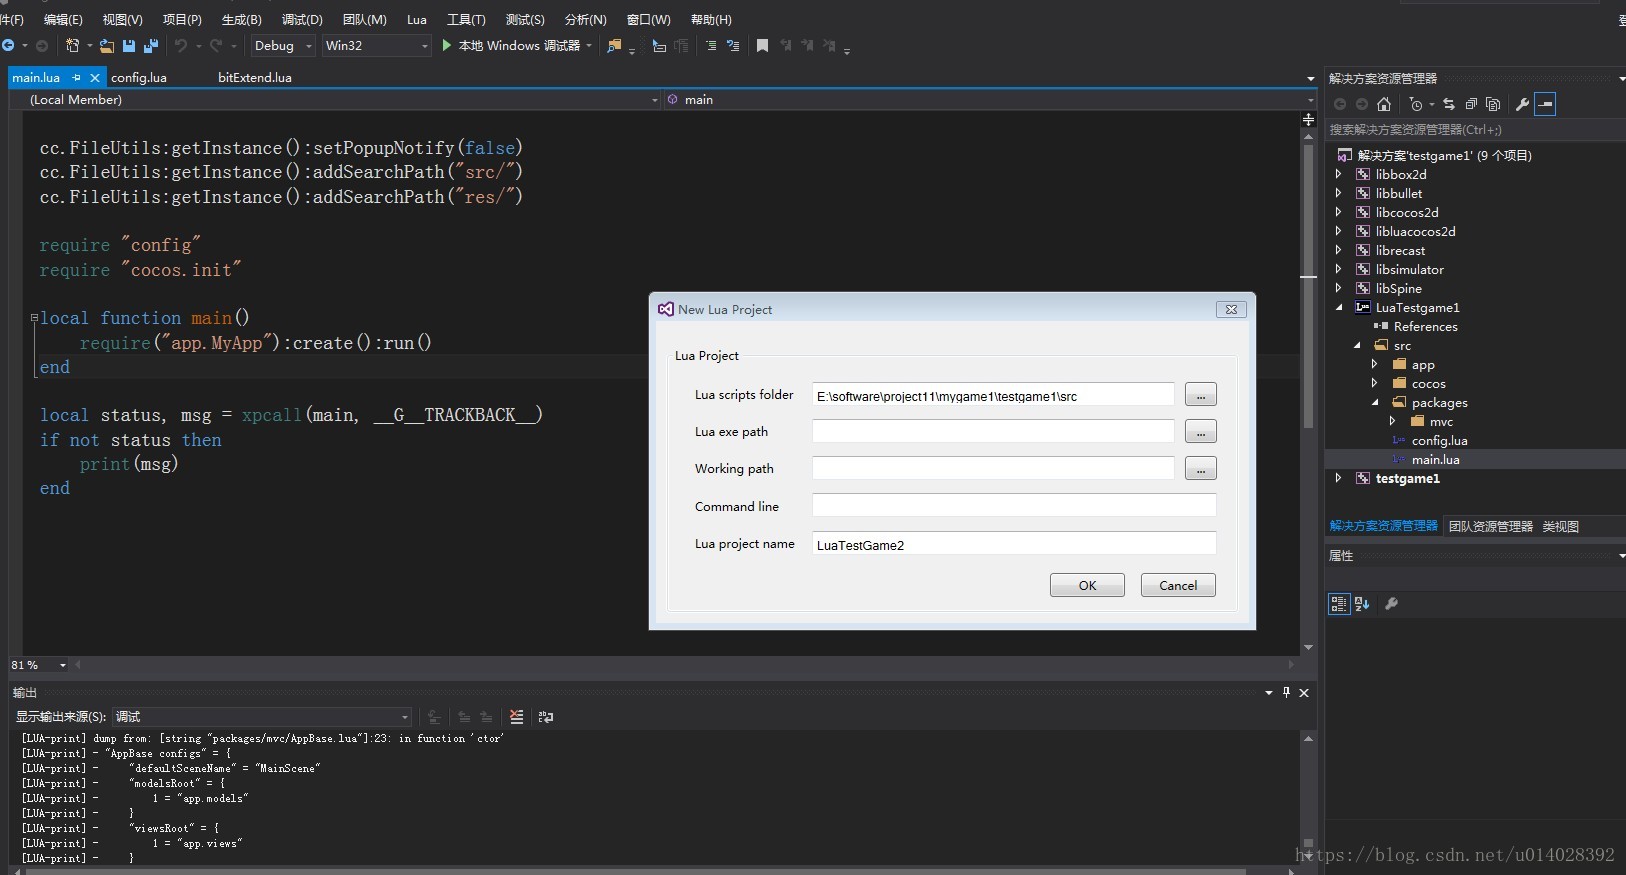Click the Home icon in Solution Explorer
Image resolution: width=1626 pixels, height=875 pixels.
pyautogui.click(x=1384, y=104)
